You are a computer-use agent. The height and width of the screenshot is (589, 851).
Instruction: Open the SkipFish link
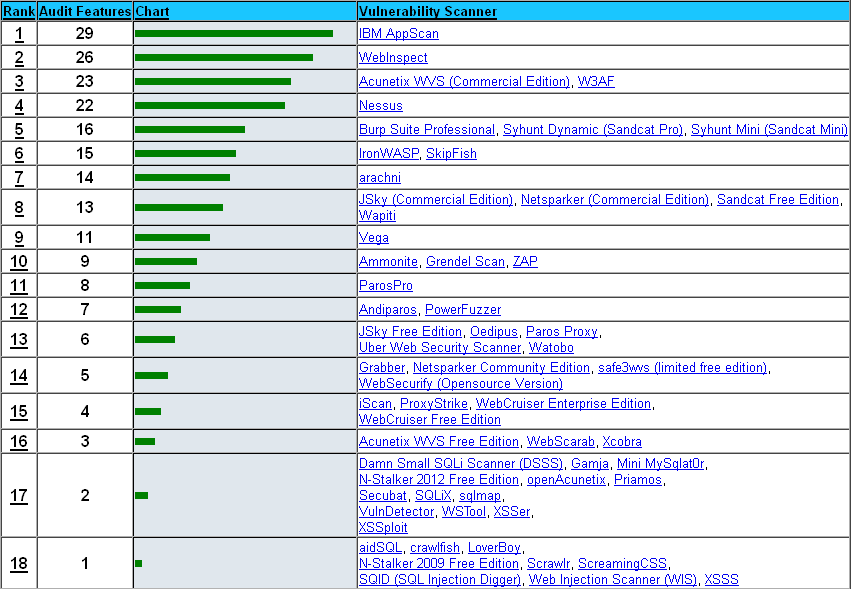pyautogui.click(x=451, y=154)
